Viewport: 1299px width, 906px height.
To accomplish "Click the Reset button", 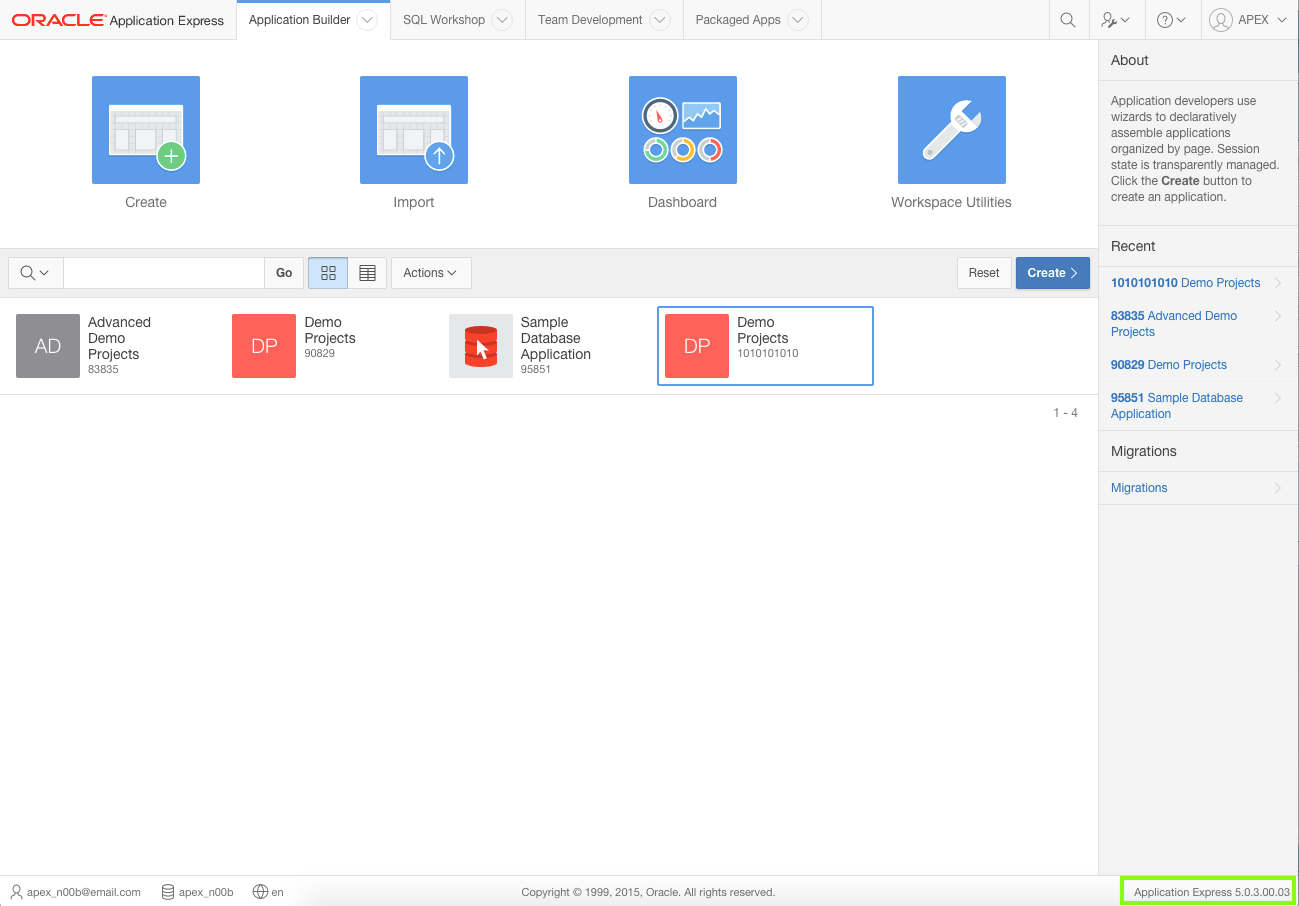I will point(984,273).
